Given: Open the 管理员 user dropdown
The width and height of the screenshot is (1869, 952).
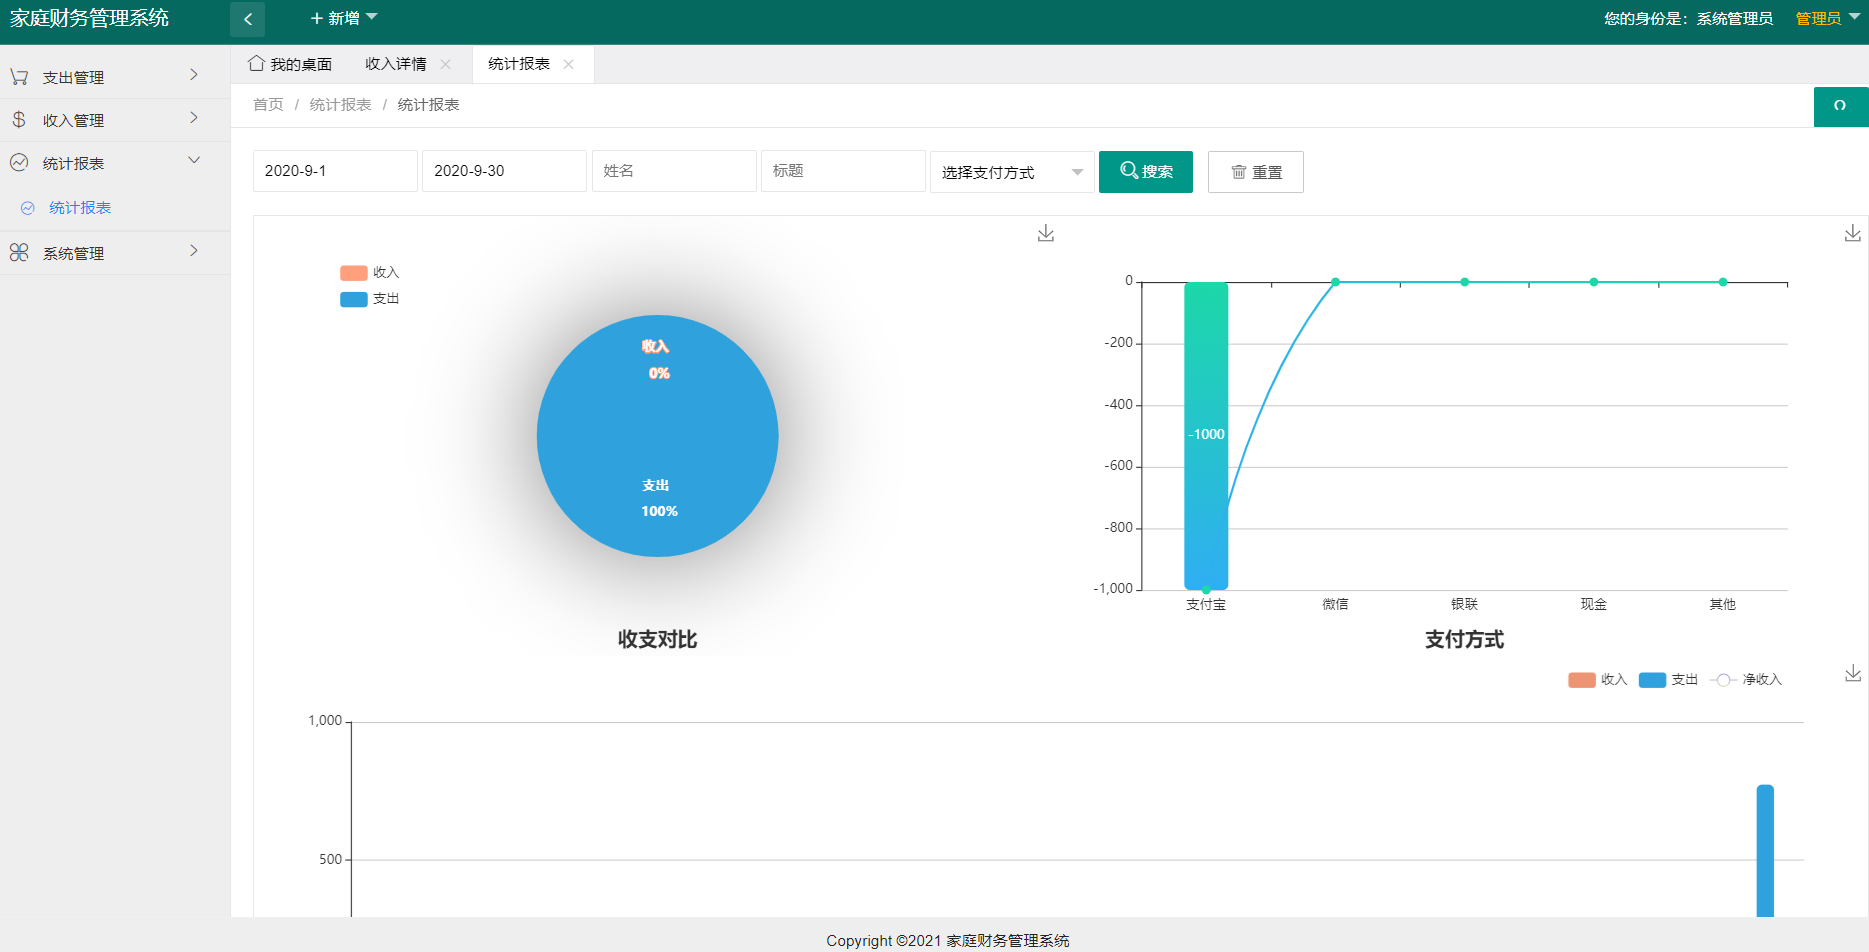Looking at the screenshot, I should click(1827, 18).
